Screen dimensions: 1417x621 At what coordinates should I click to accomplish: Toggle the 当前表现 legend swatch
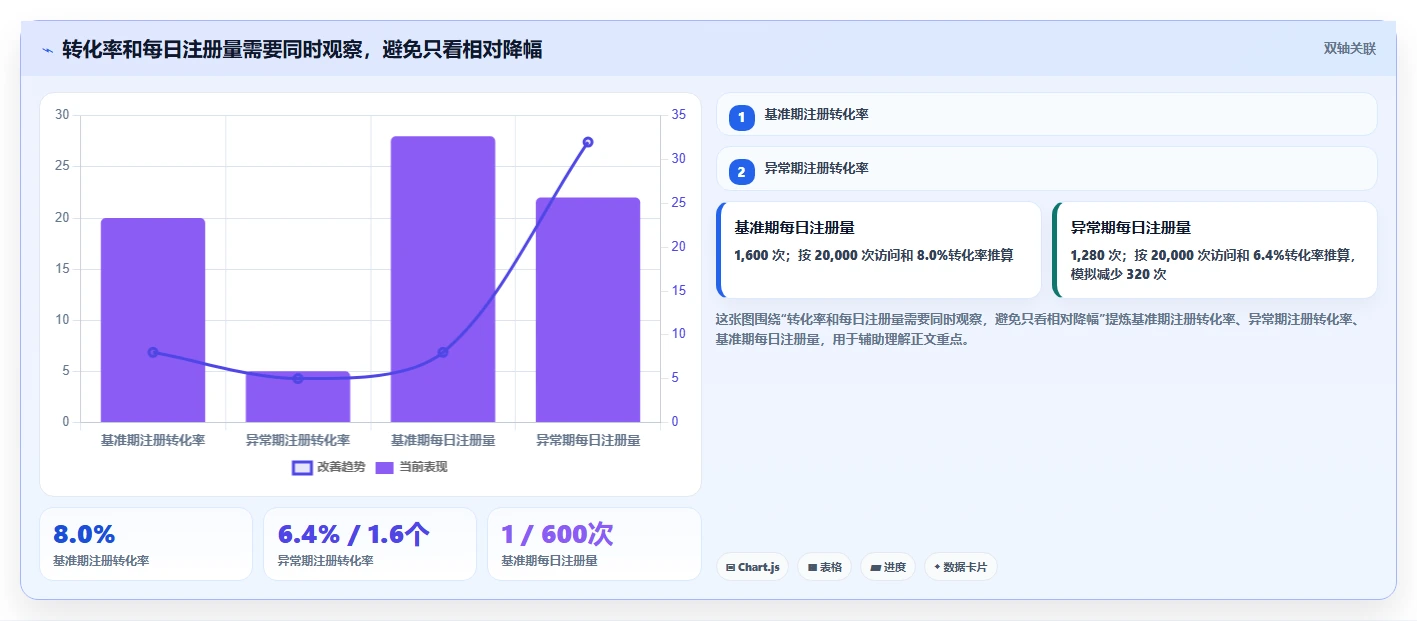(385, 467)
